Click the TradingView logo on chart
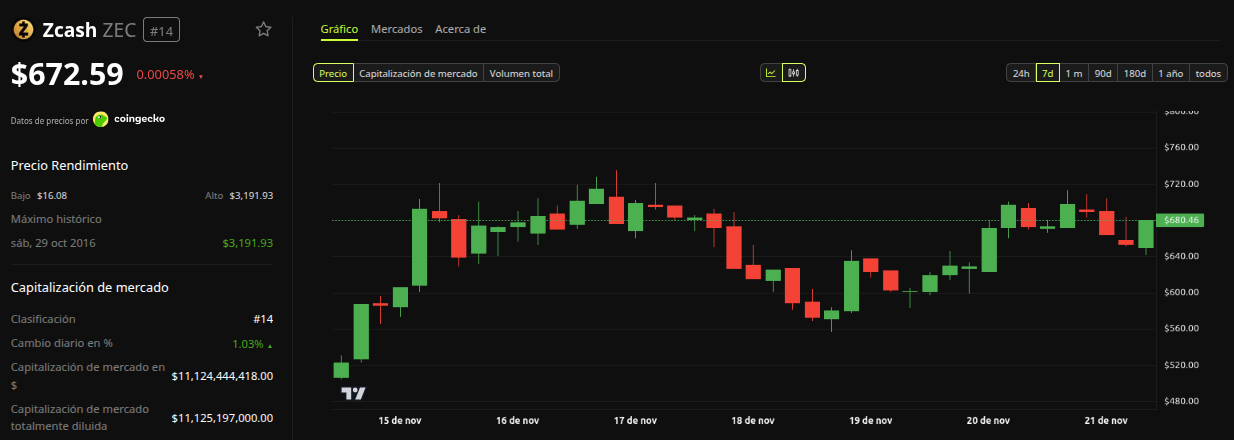 pyautogui.click(x=353, y=394)
